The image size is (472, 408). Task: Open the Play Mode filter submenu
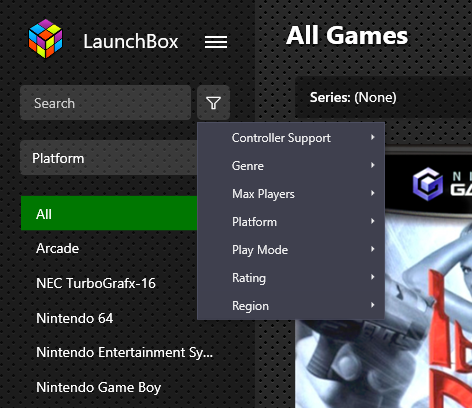(x=291, y=250)
